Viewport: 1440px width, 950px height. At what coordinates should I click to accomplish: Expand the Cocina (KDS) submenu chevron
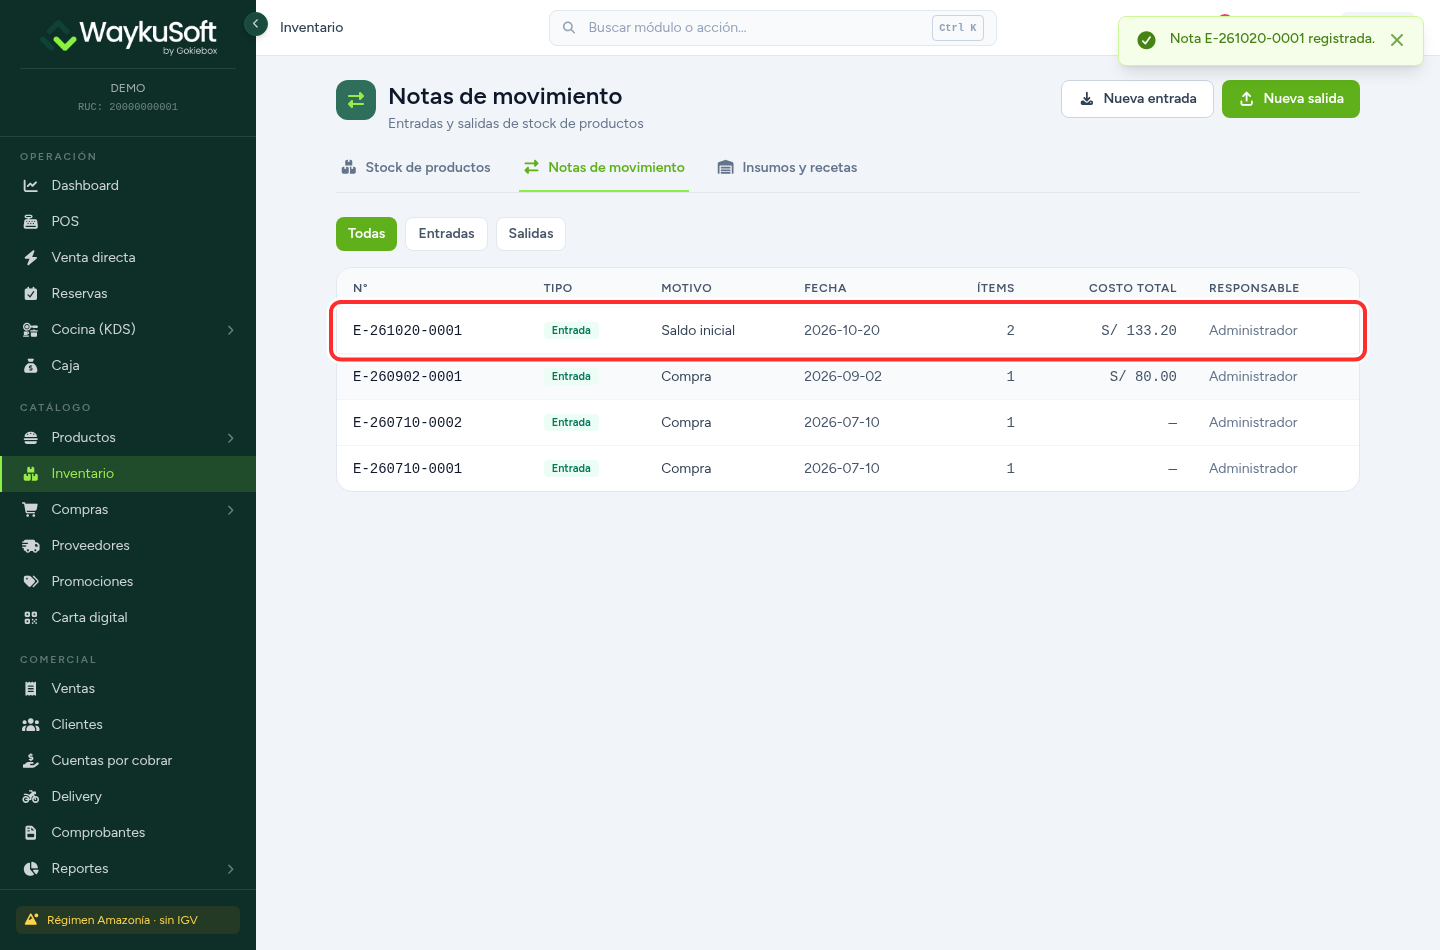[x=231, y=330]
